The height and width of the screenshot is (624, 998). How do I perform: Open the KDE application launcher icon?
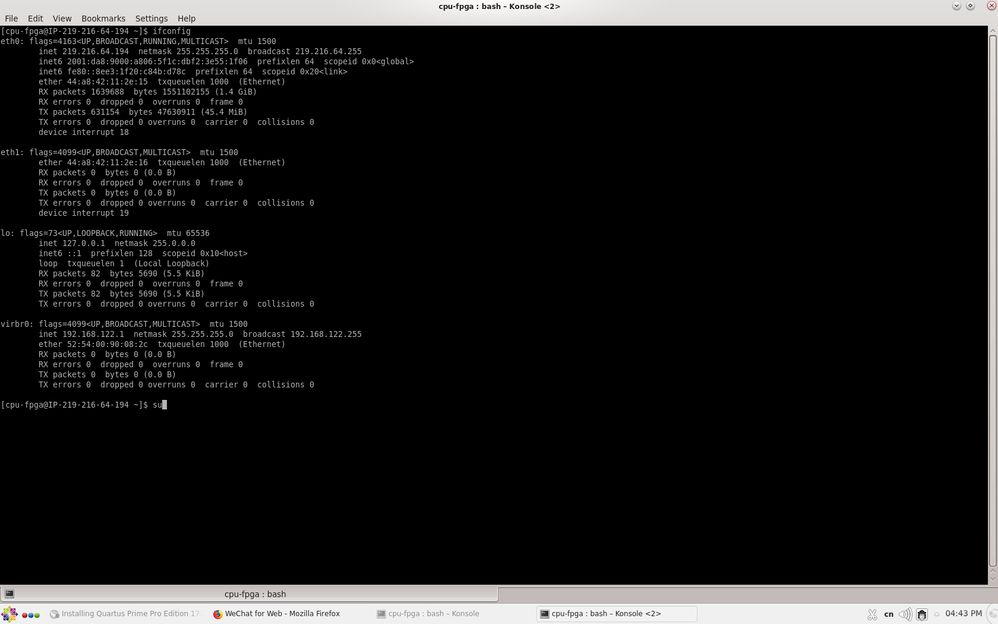pos(10,614)
